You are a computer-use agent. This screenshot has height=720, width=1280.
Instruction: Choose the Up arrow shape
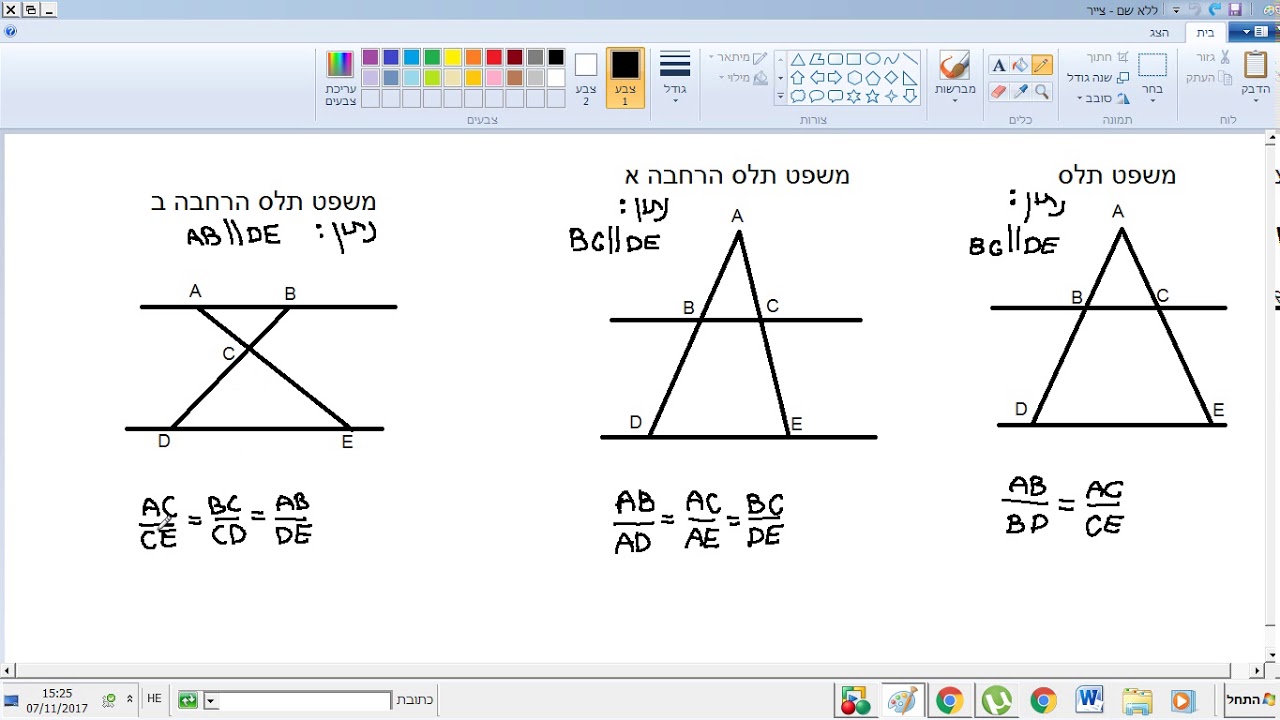pos(798,77)
